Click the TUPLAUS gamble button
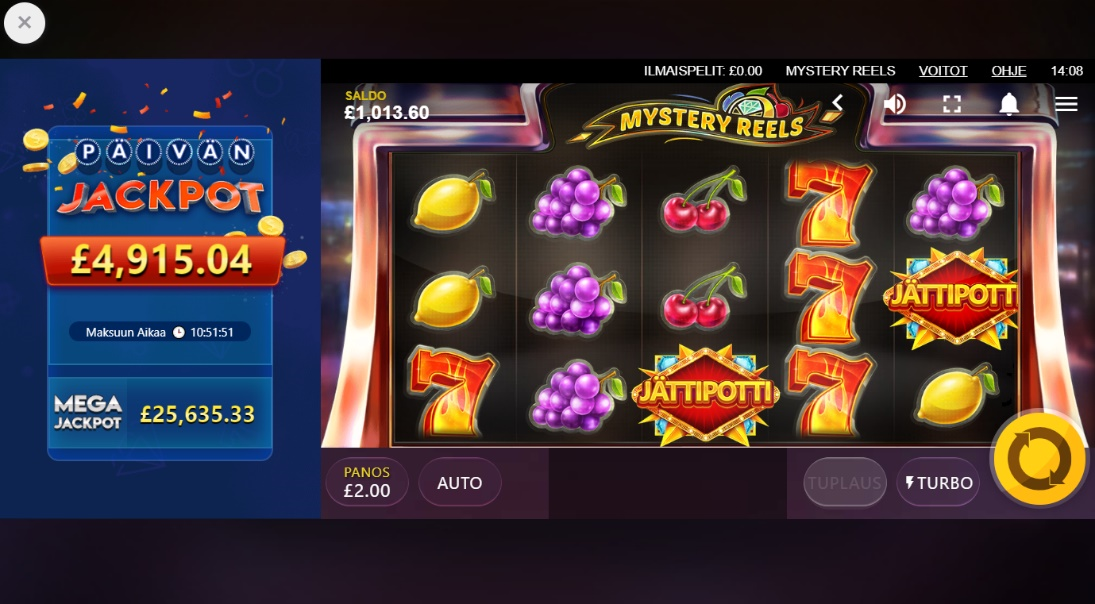 (x=845, y=482)
